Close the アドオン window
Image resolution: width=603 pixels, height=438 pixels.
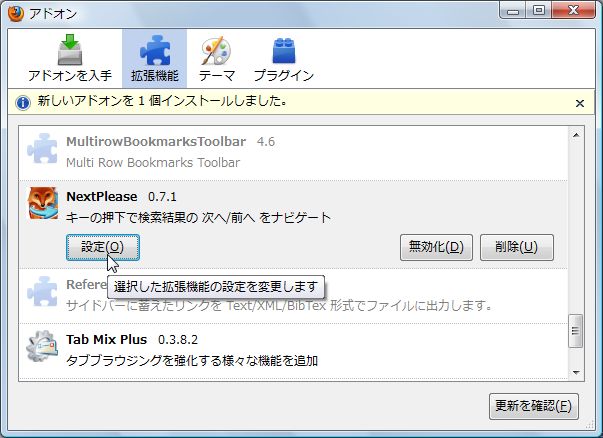tap(573, 10)
